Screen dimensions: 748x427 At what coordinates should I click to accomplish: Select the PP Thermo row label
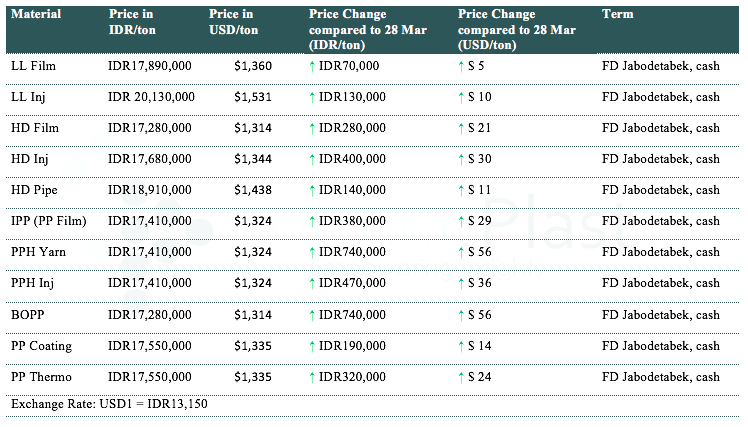[42, 377]
